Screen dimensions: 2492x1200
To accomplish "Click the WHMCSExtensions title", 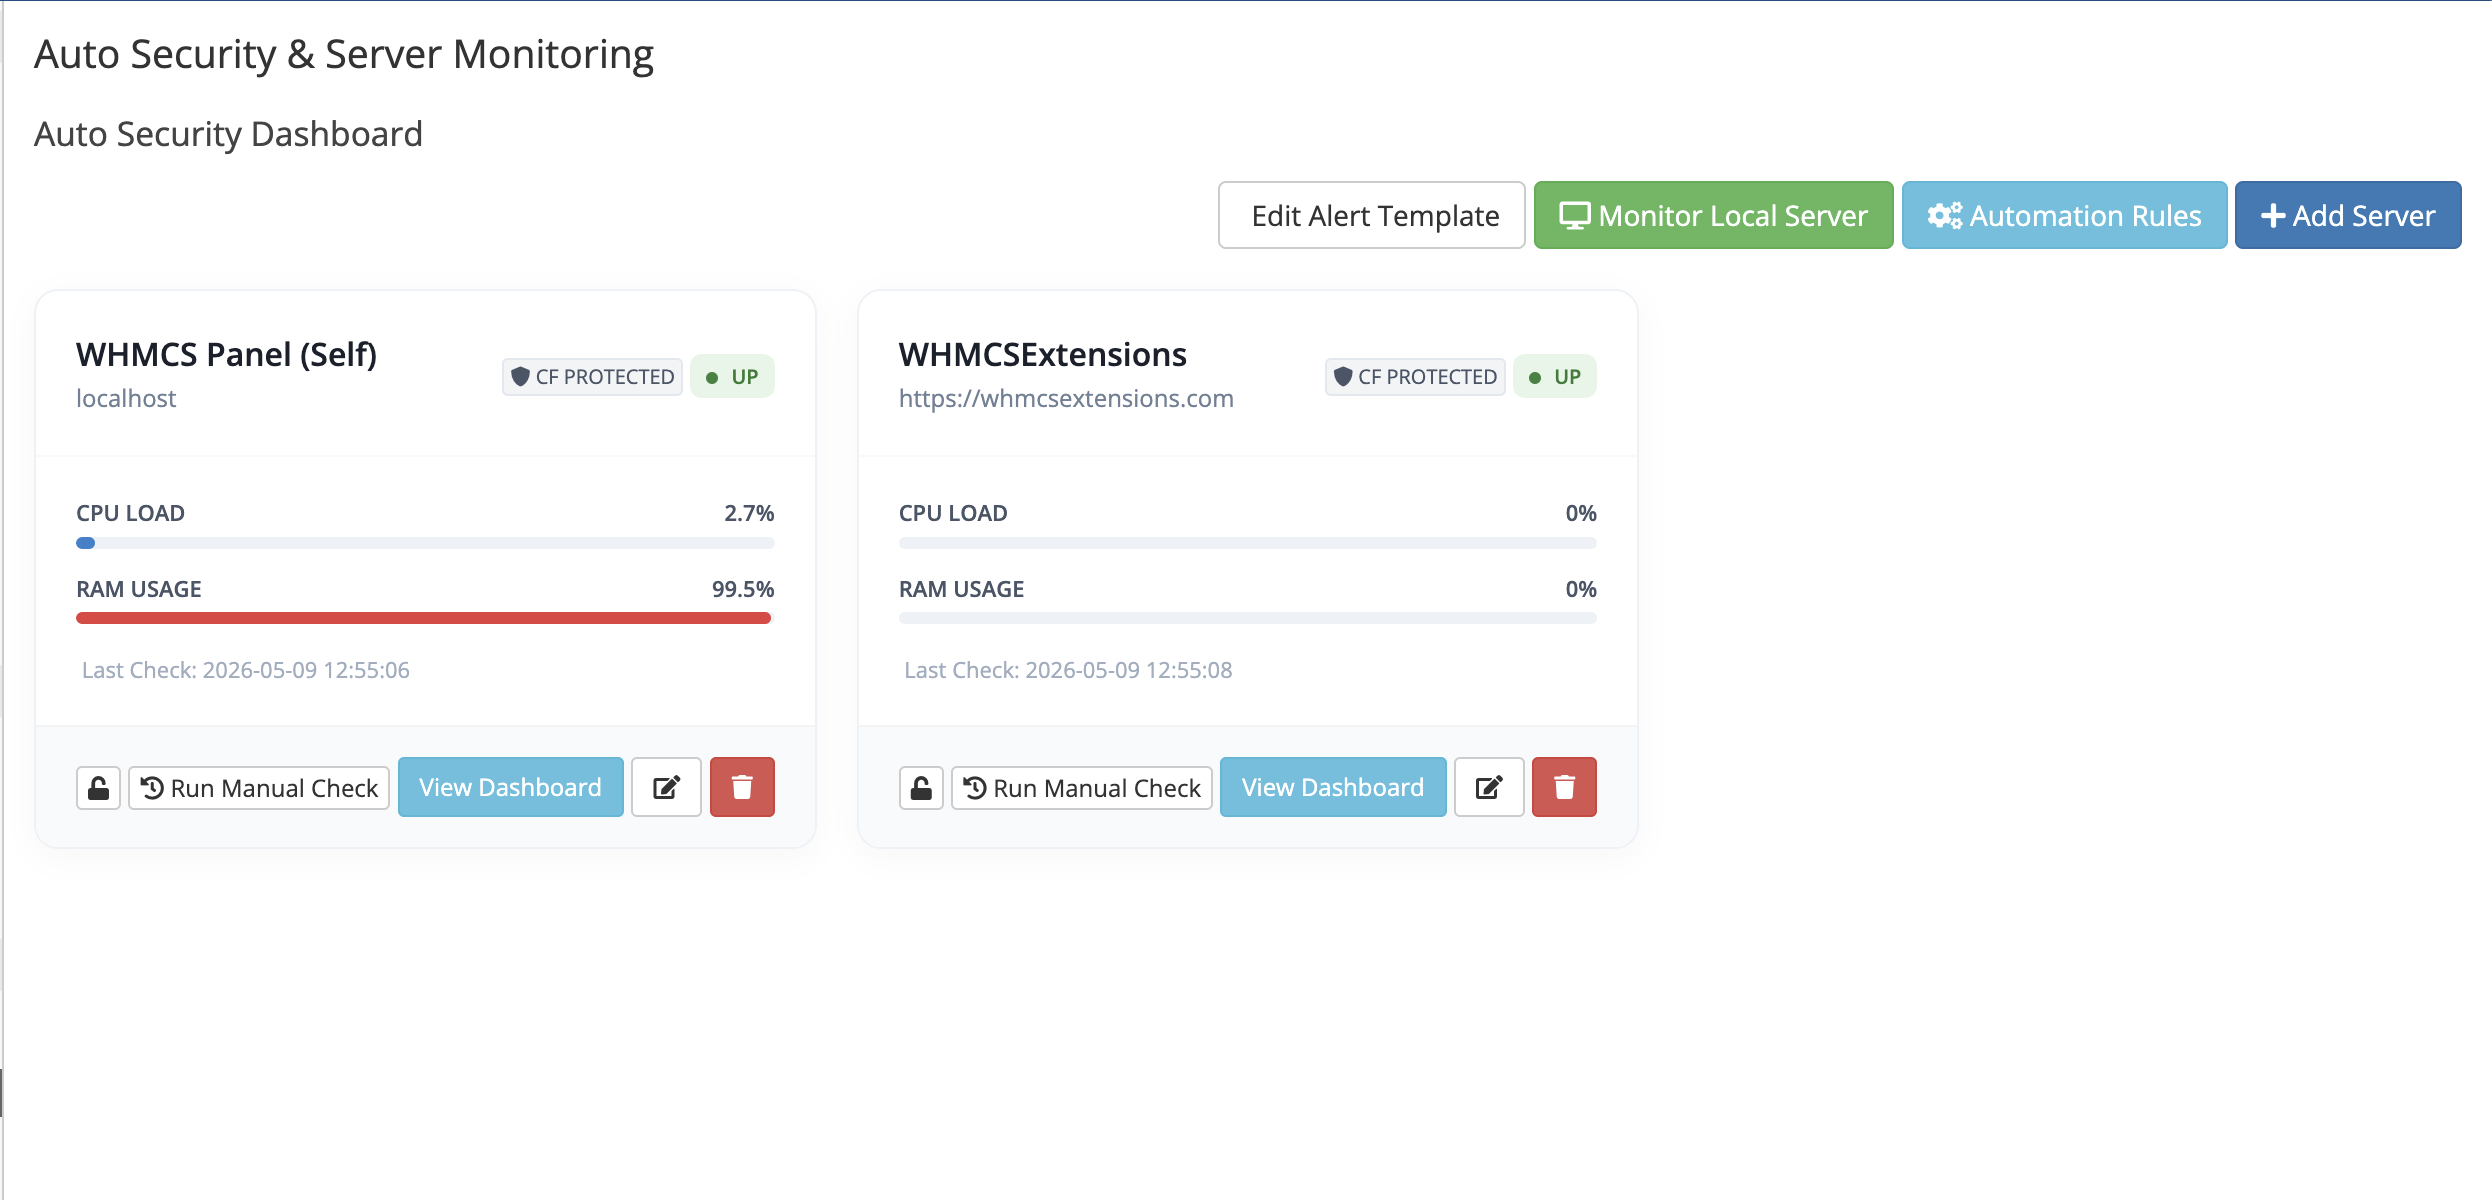I will tap(1042, 354).
